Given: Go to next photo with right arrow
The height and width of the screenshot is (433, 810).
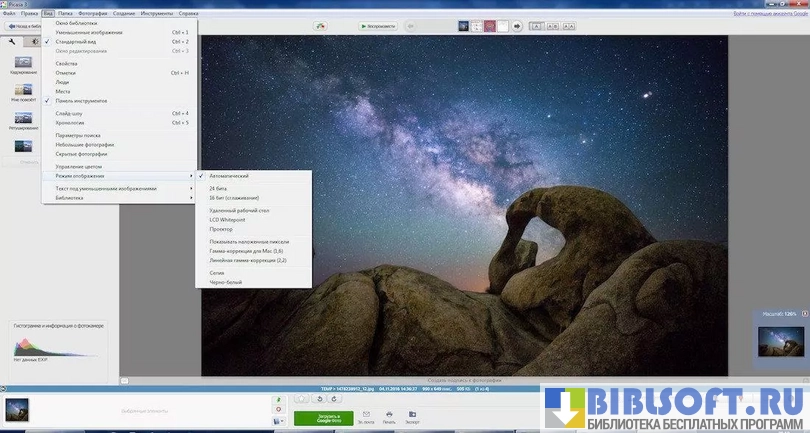Looking at the screenshot, I should click(x=517, y=26).
